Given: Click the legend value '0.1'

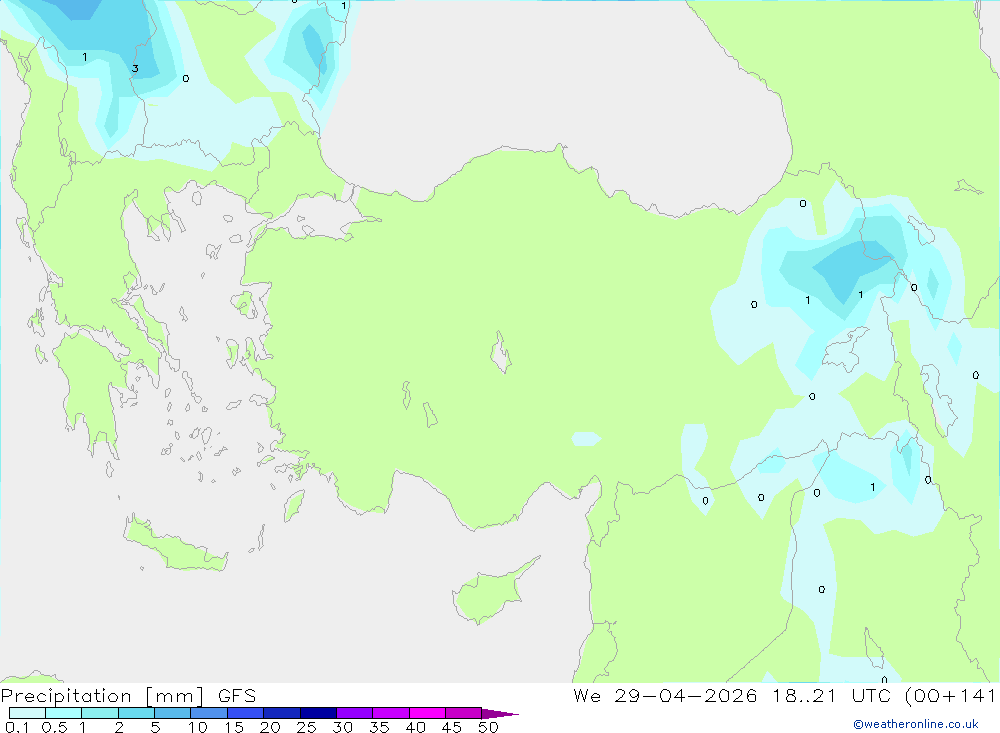Looking at the screenshot, I should pyautogui.click(x=17, y=727).
